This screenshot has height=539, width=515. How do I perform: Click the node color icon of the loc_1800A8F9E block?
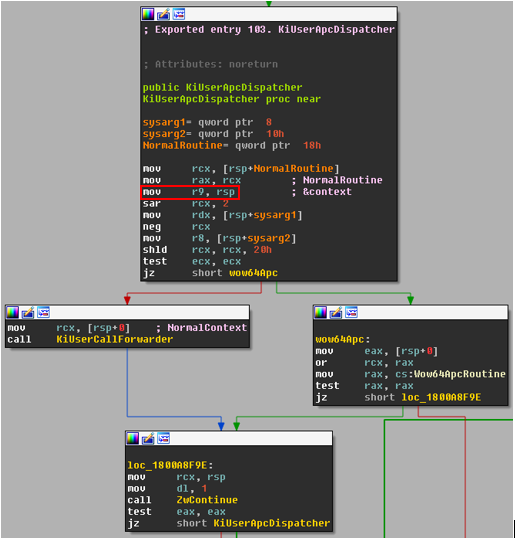133,438
